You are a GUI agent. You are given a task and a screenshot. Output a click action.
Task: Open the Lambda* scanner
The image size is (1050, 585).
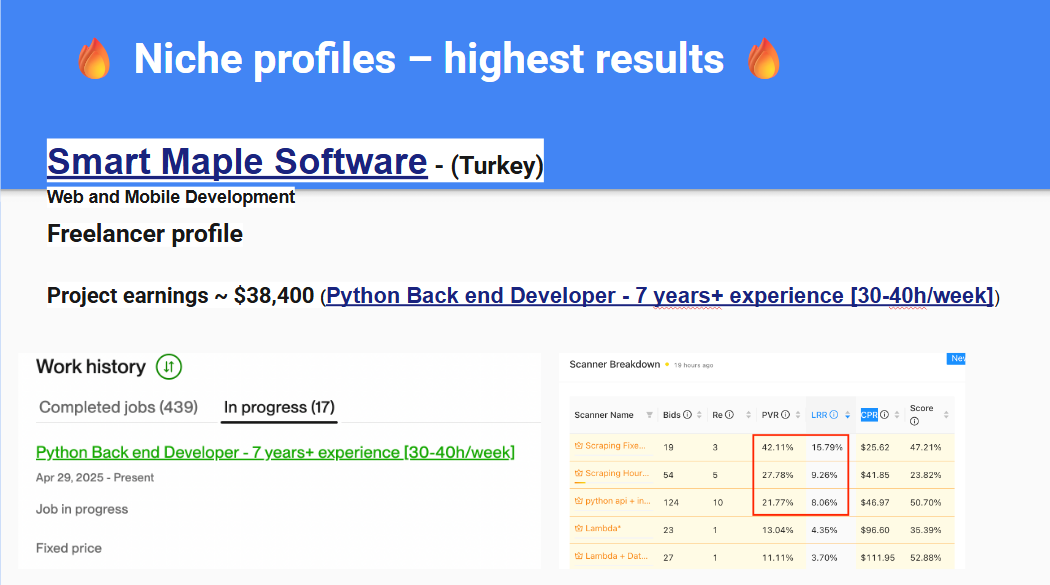click(603, 528)
